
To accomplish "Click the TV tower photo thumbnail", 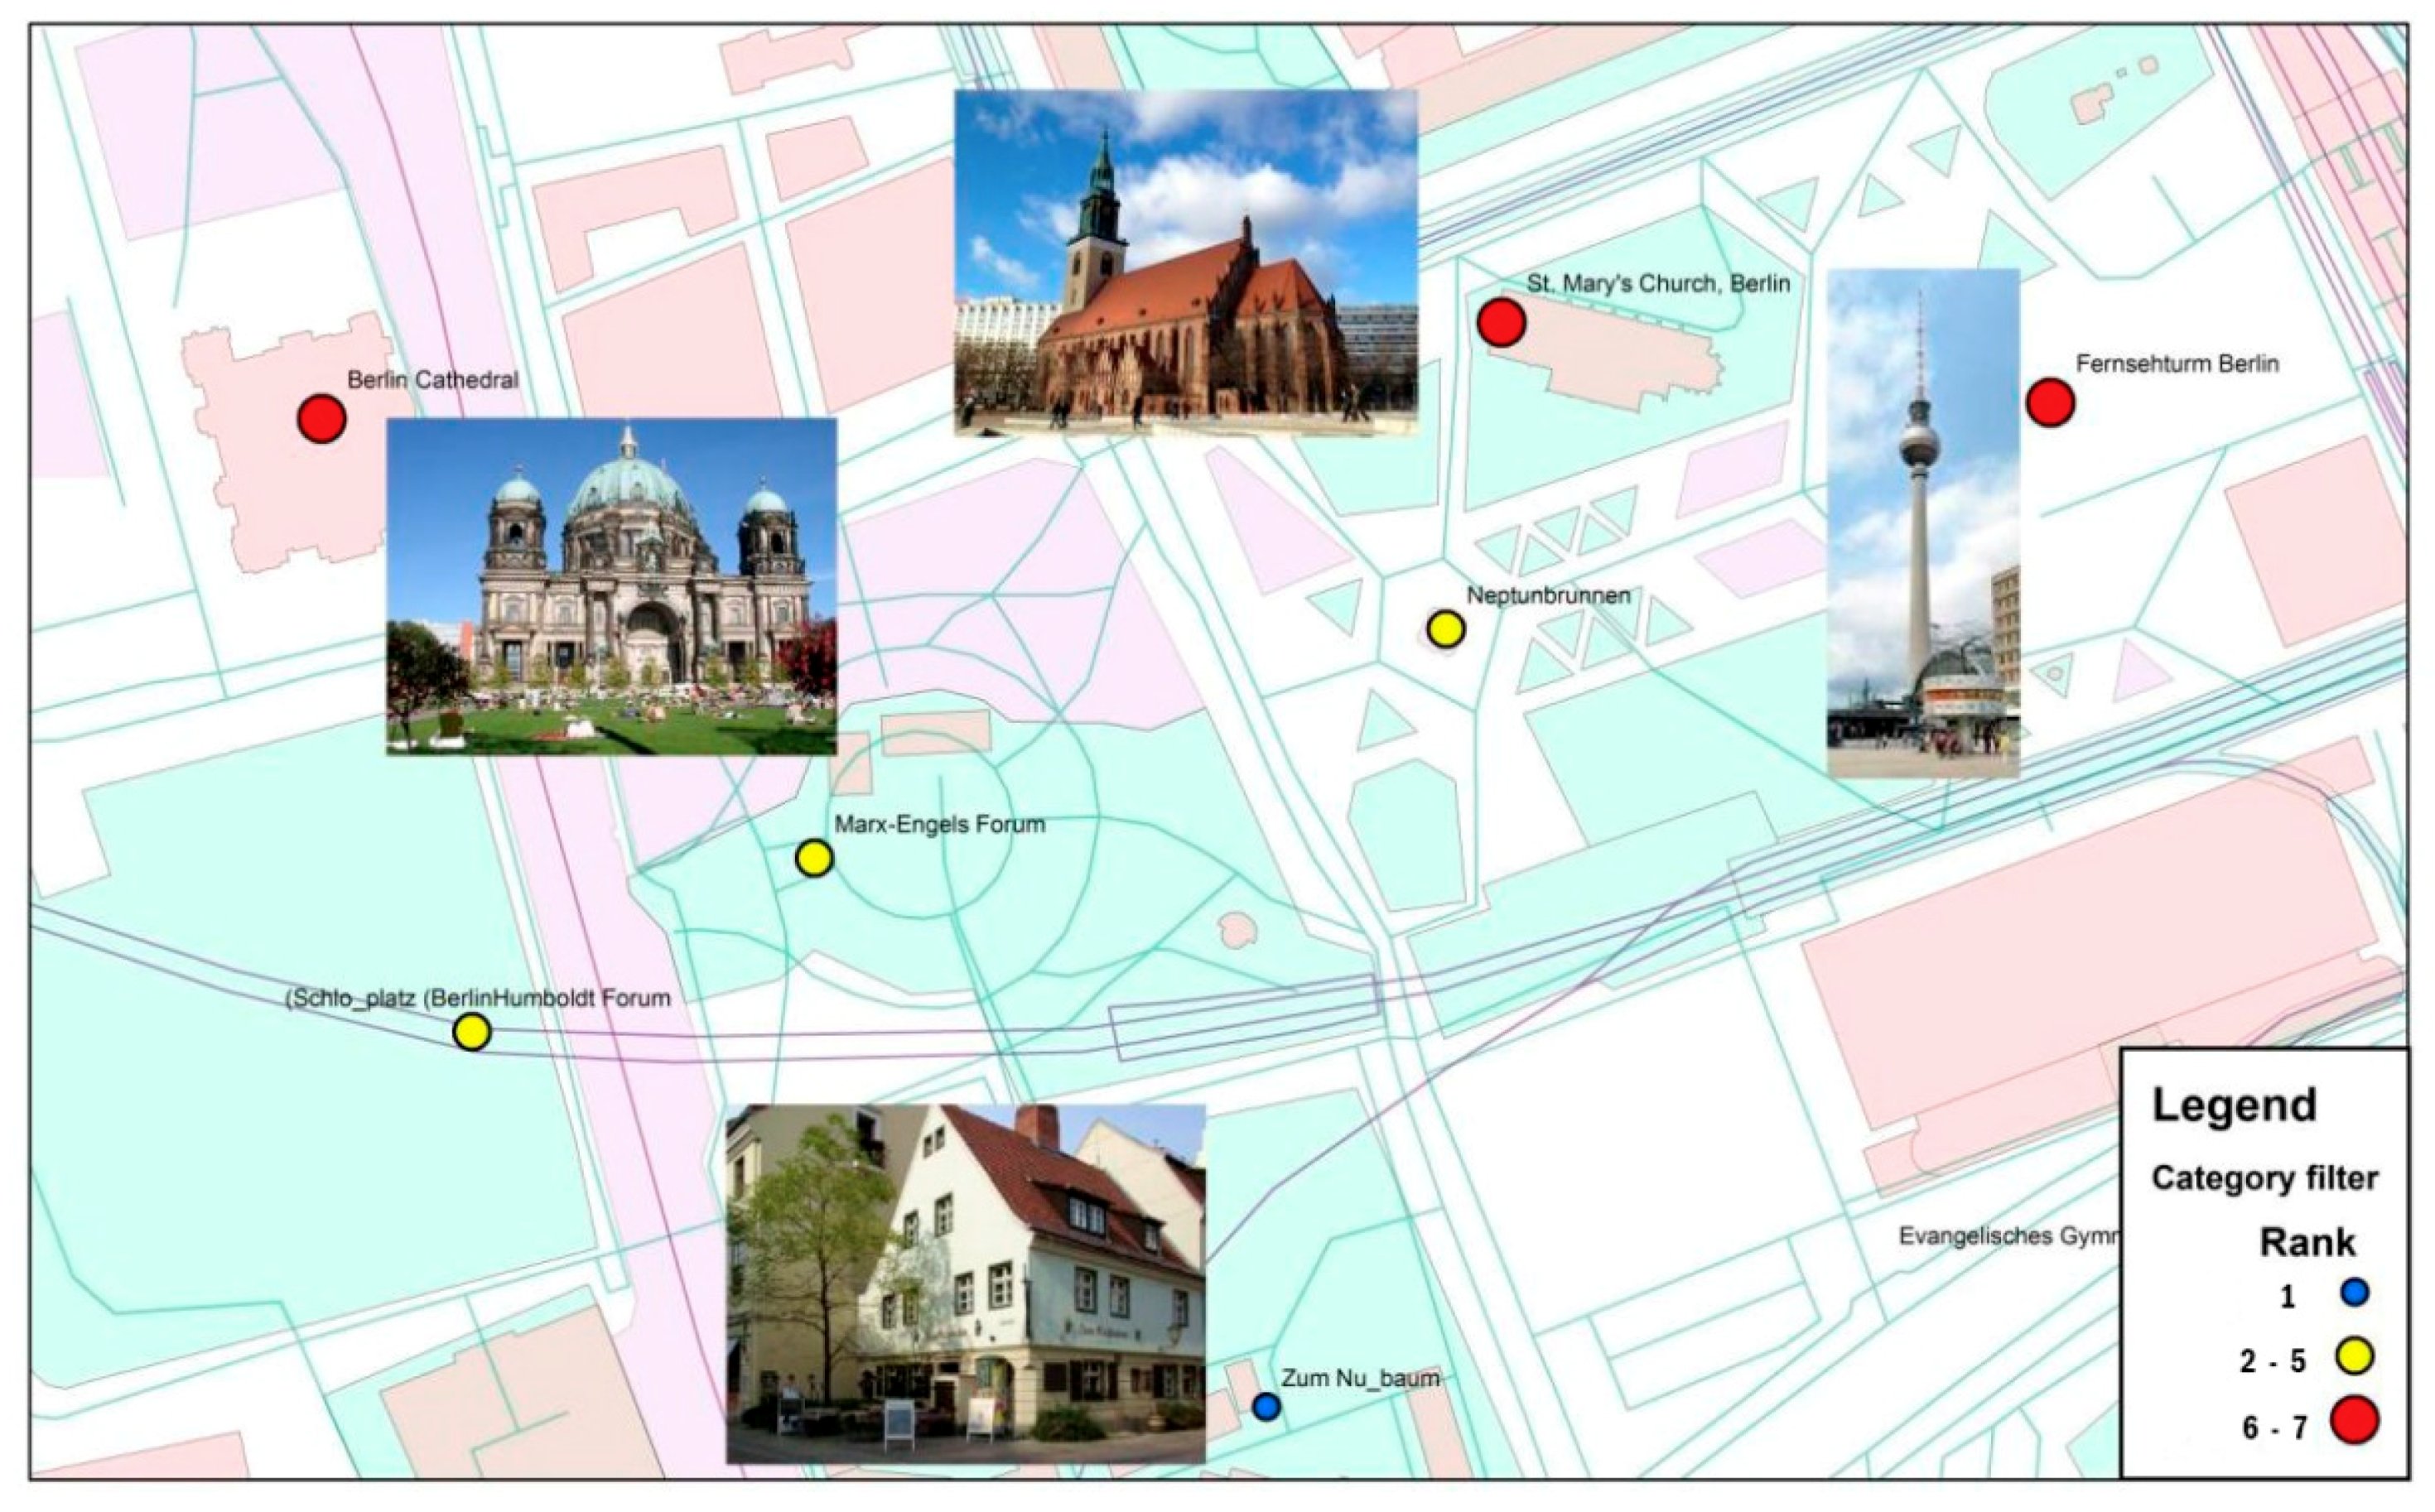I will click(1922, 522).
